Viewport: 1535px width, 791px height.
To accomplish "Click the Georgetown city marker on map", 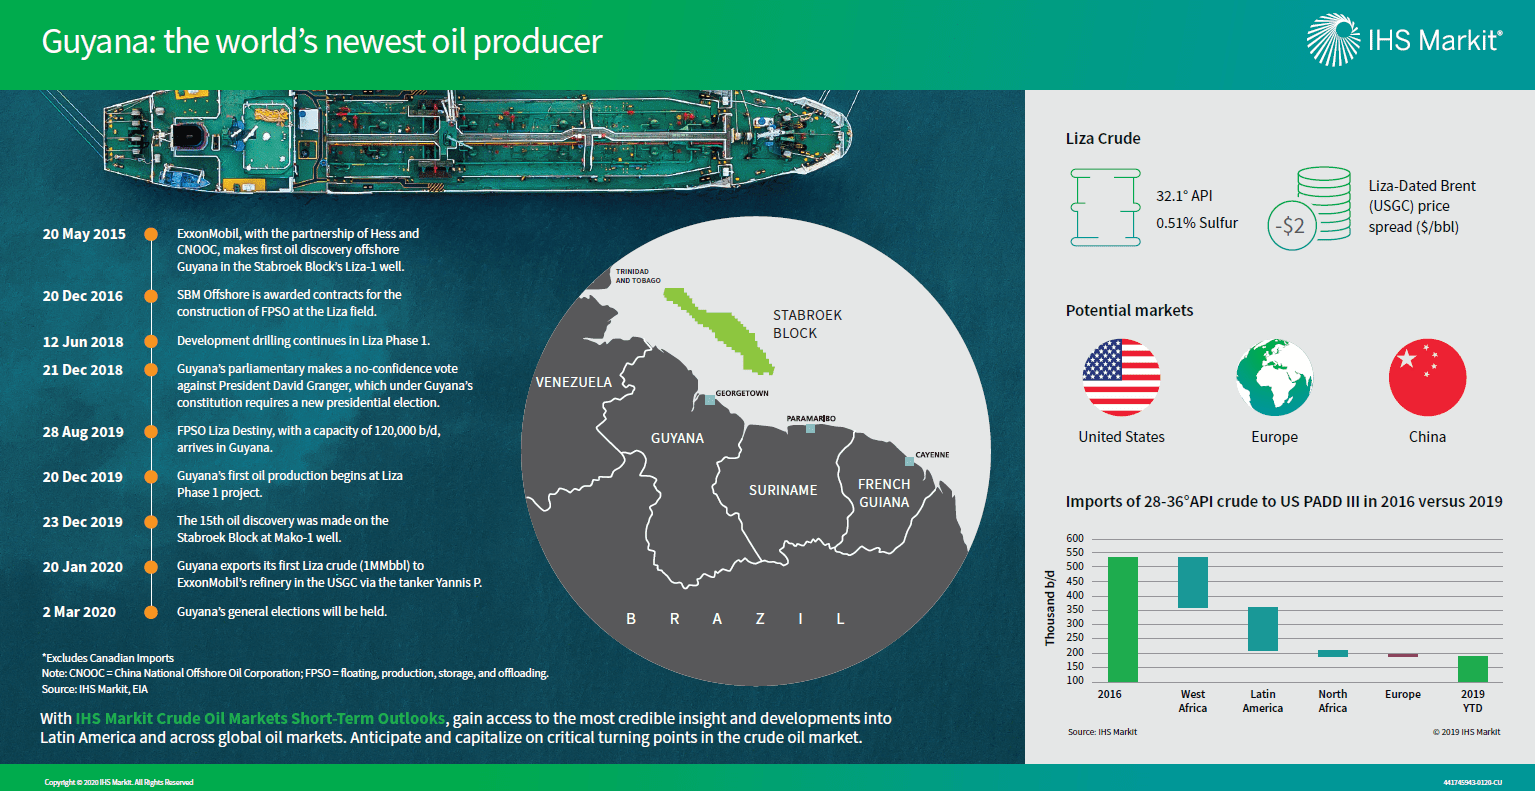I will 709,399.
